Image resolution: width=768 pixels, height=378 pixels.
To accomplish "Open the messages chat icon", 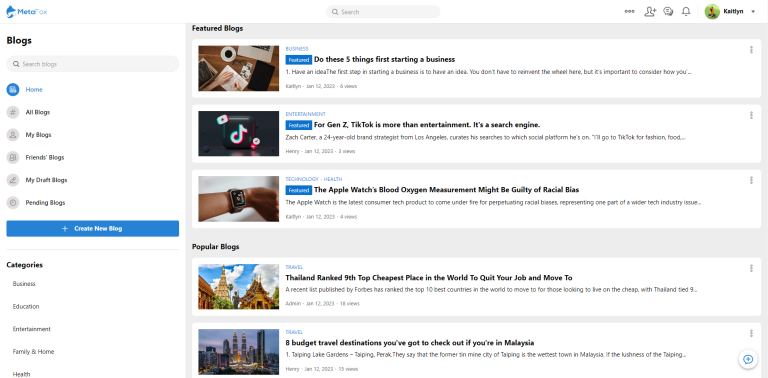I will tap(668, 11).
